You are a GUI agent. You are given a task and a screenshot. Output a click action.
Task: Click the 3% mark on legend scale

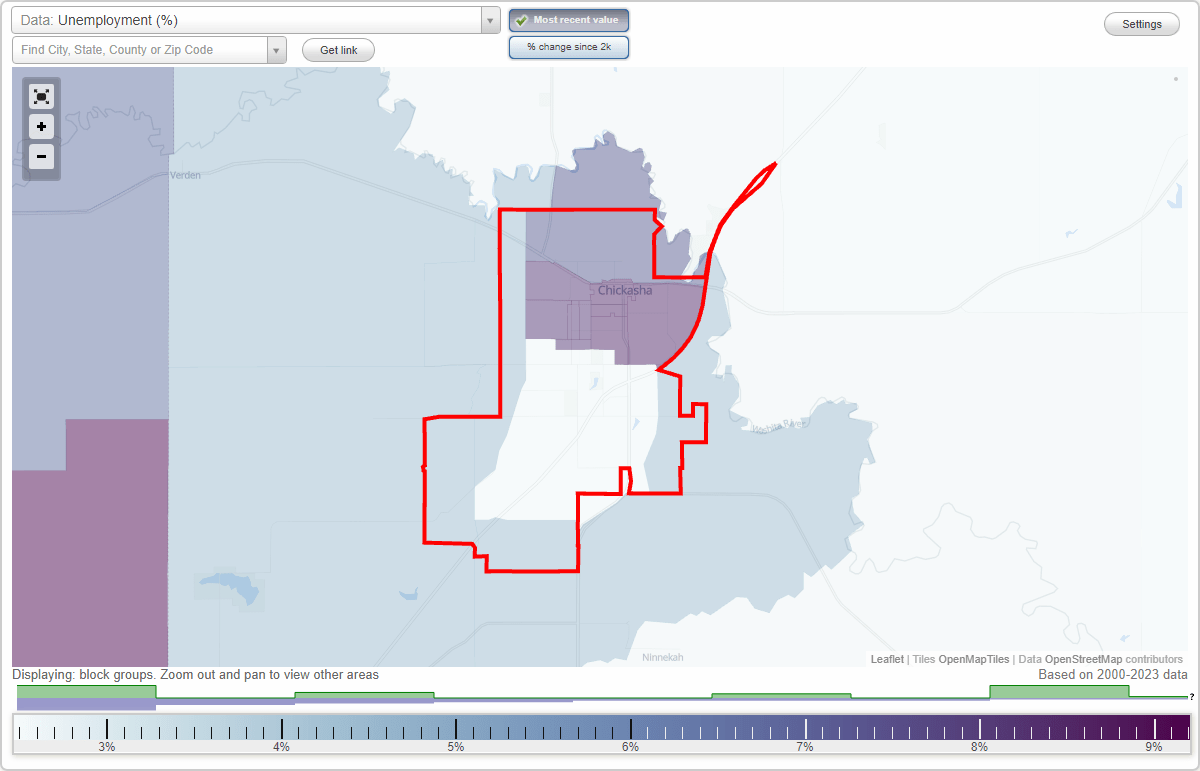click(x=106, y=747)
